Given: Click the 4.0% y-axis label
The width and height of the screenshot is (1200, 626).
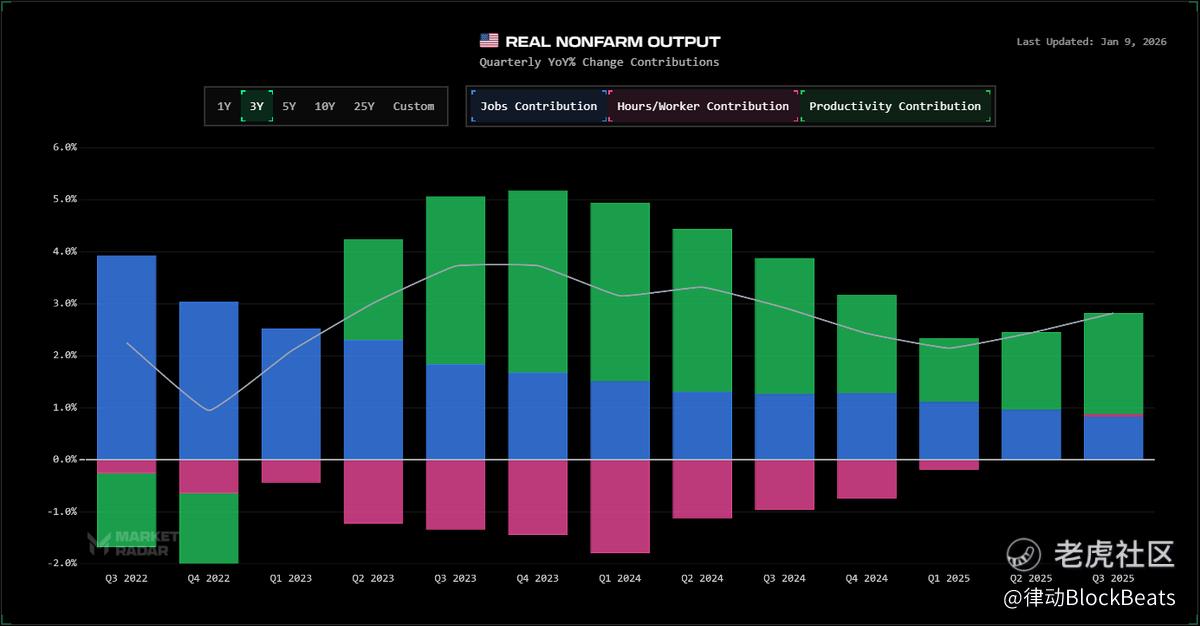Looking at the screenshot, I should point(64,251).
